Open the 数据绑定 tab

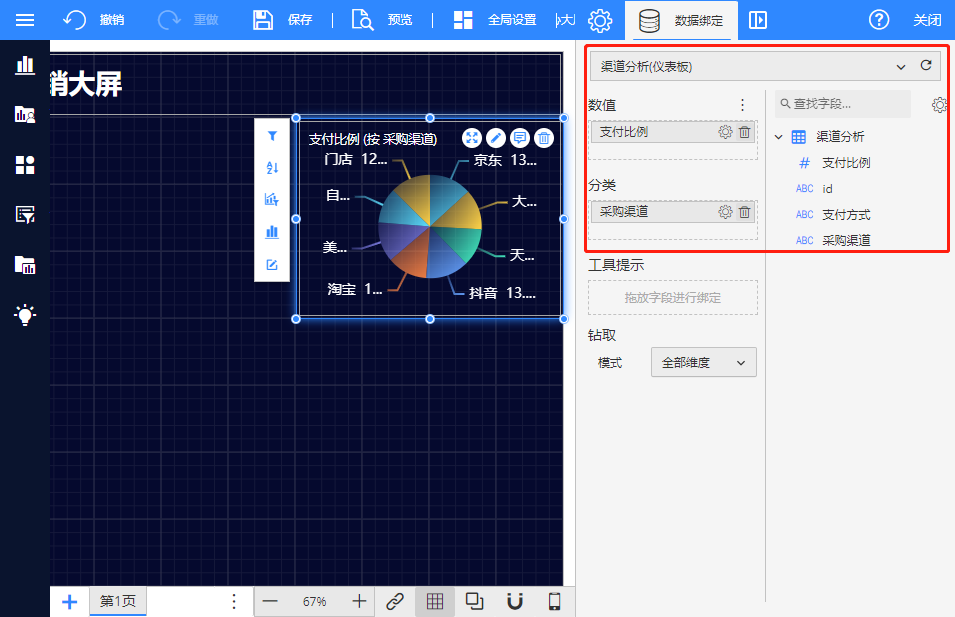click(681, 20)
